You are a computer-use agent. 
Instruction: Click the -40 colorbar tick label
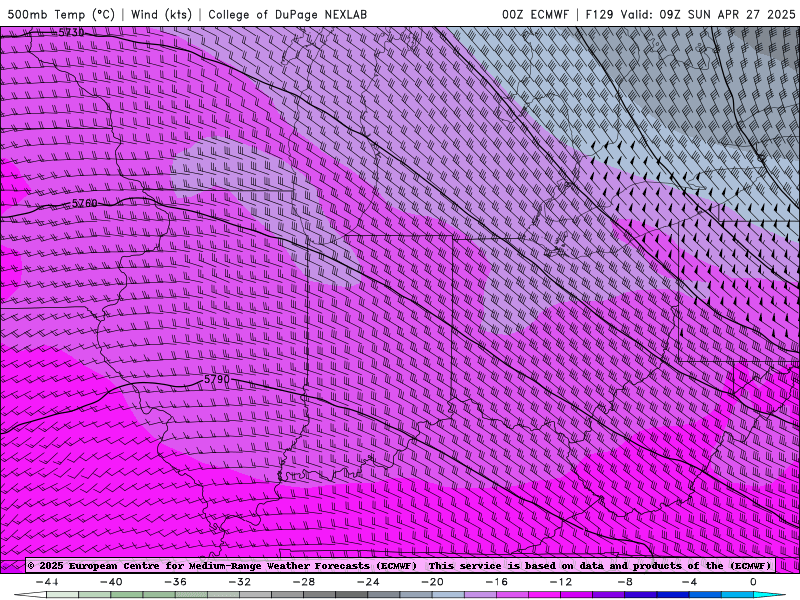pos(111,582)
